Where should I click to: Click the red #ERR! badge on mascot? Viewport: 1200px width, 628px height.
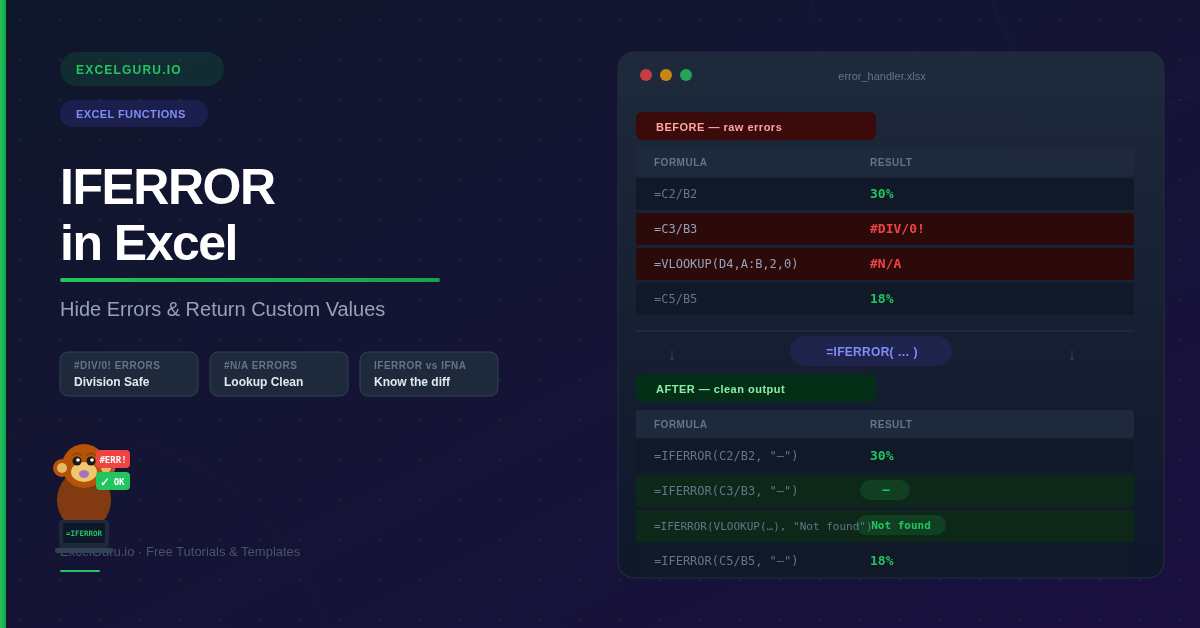(x=113, y=459)
